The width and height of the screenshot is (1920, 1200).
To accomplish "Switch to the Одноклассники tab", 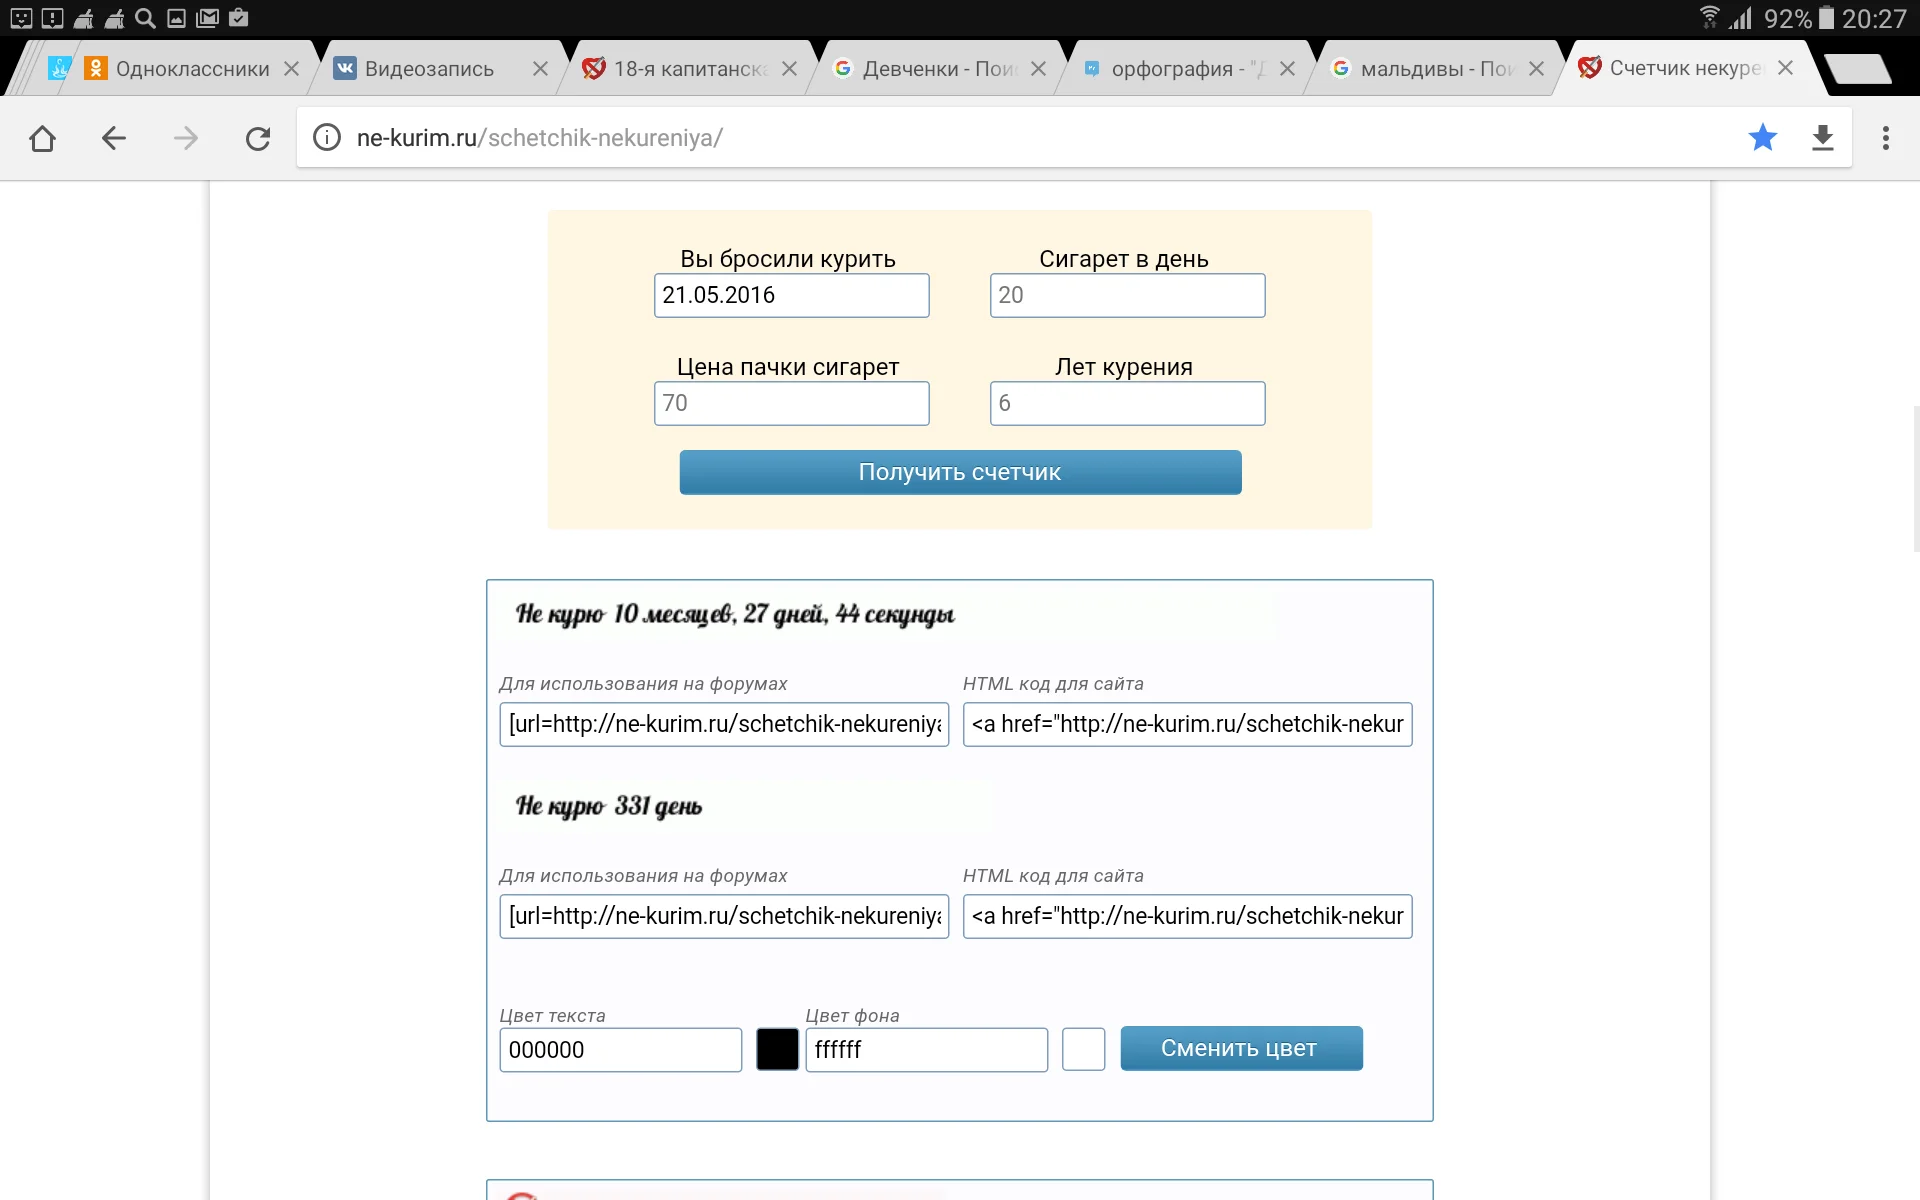I will click(x=180, y=68).
